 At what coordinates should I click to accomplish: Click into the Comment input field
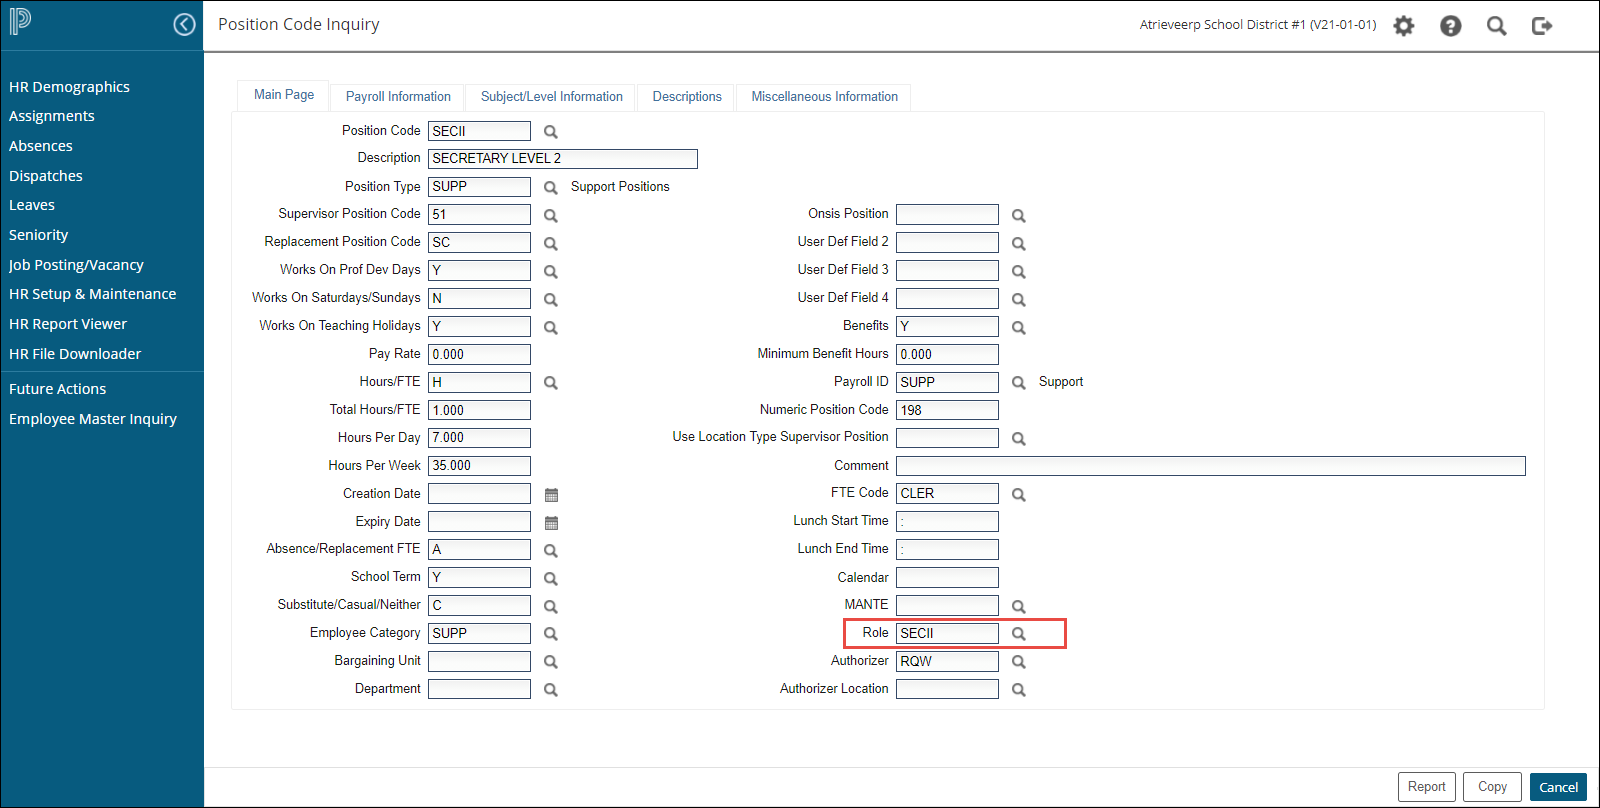pos(1210,466)
